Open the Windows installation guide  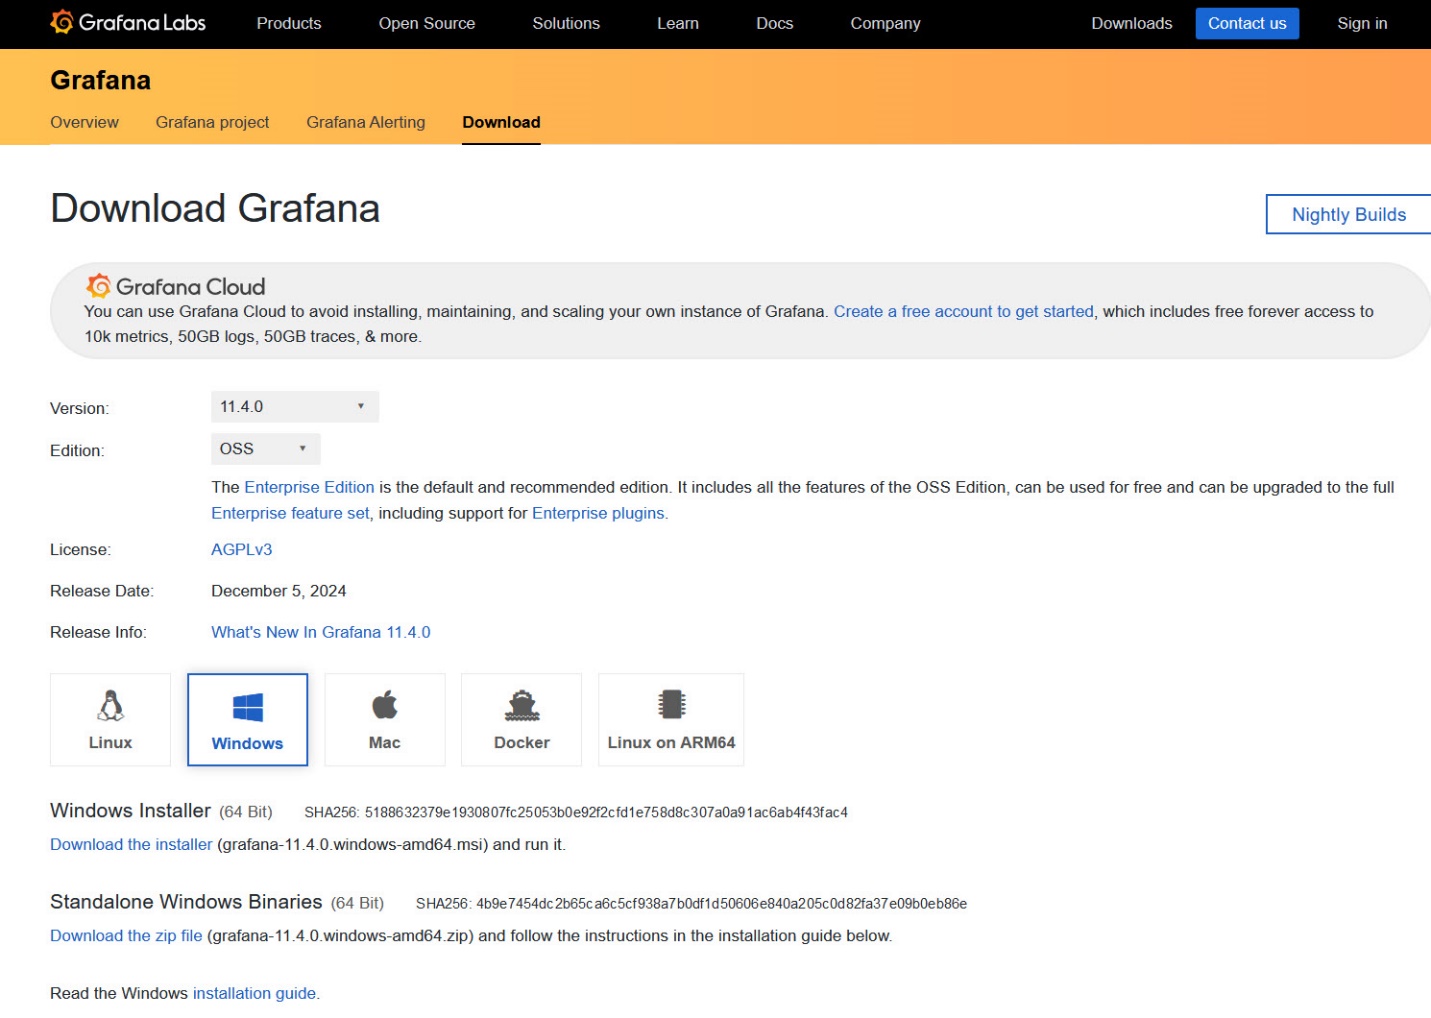[254, 993]
